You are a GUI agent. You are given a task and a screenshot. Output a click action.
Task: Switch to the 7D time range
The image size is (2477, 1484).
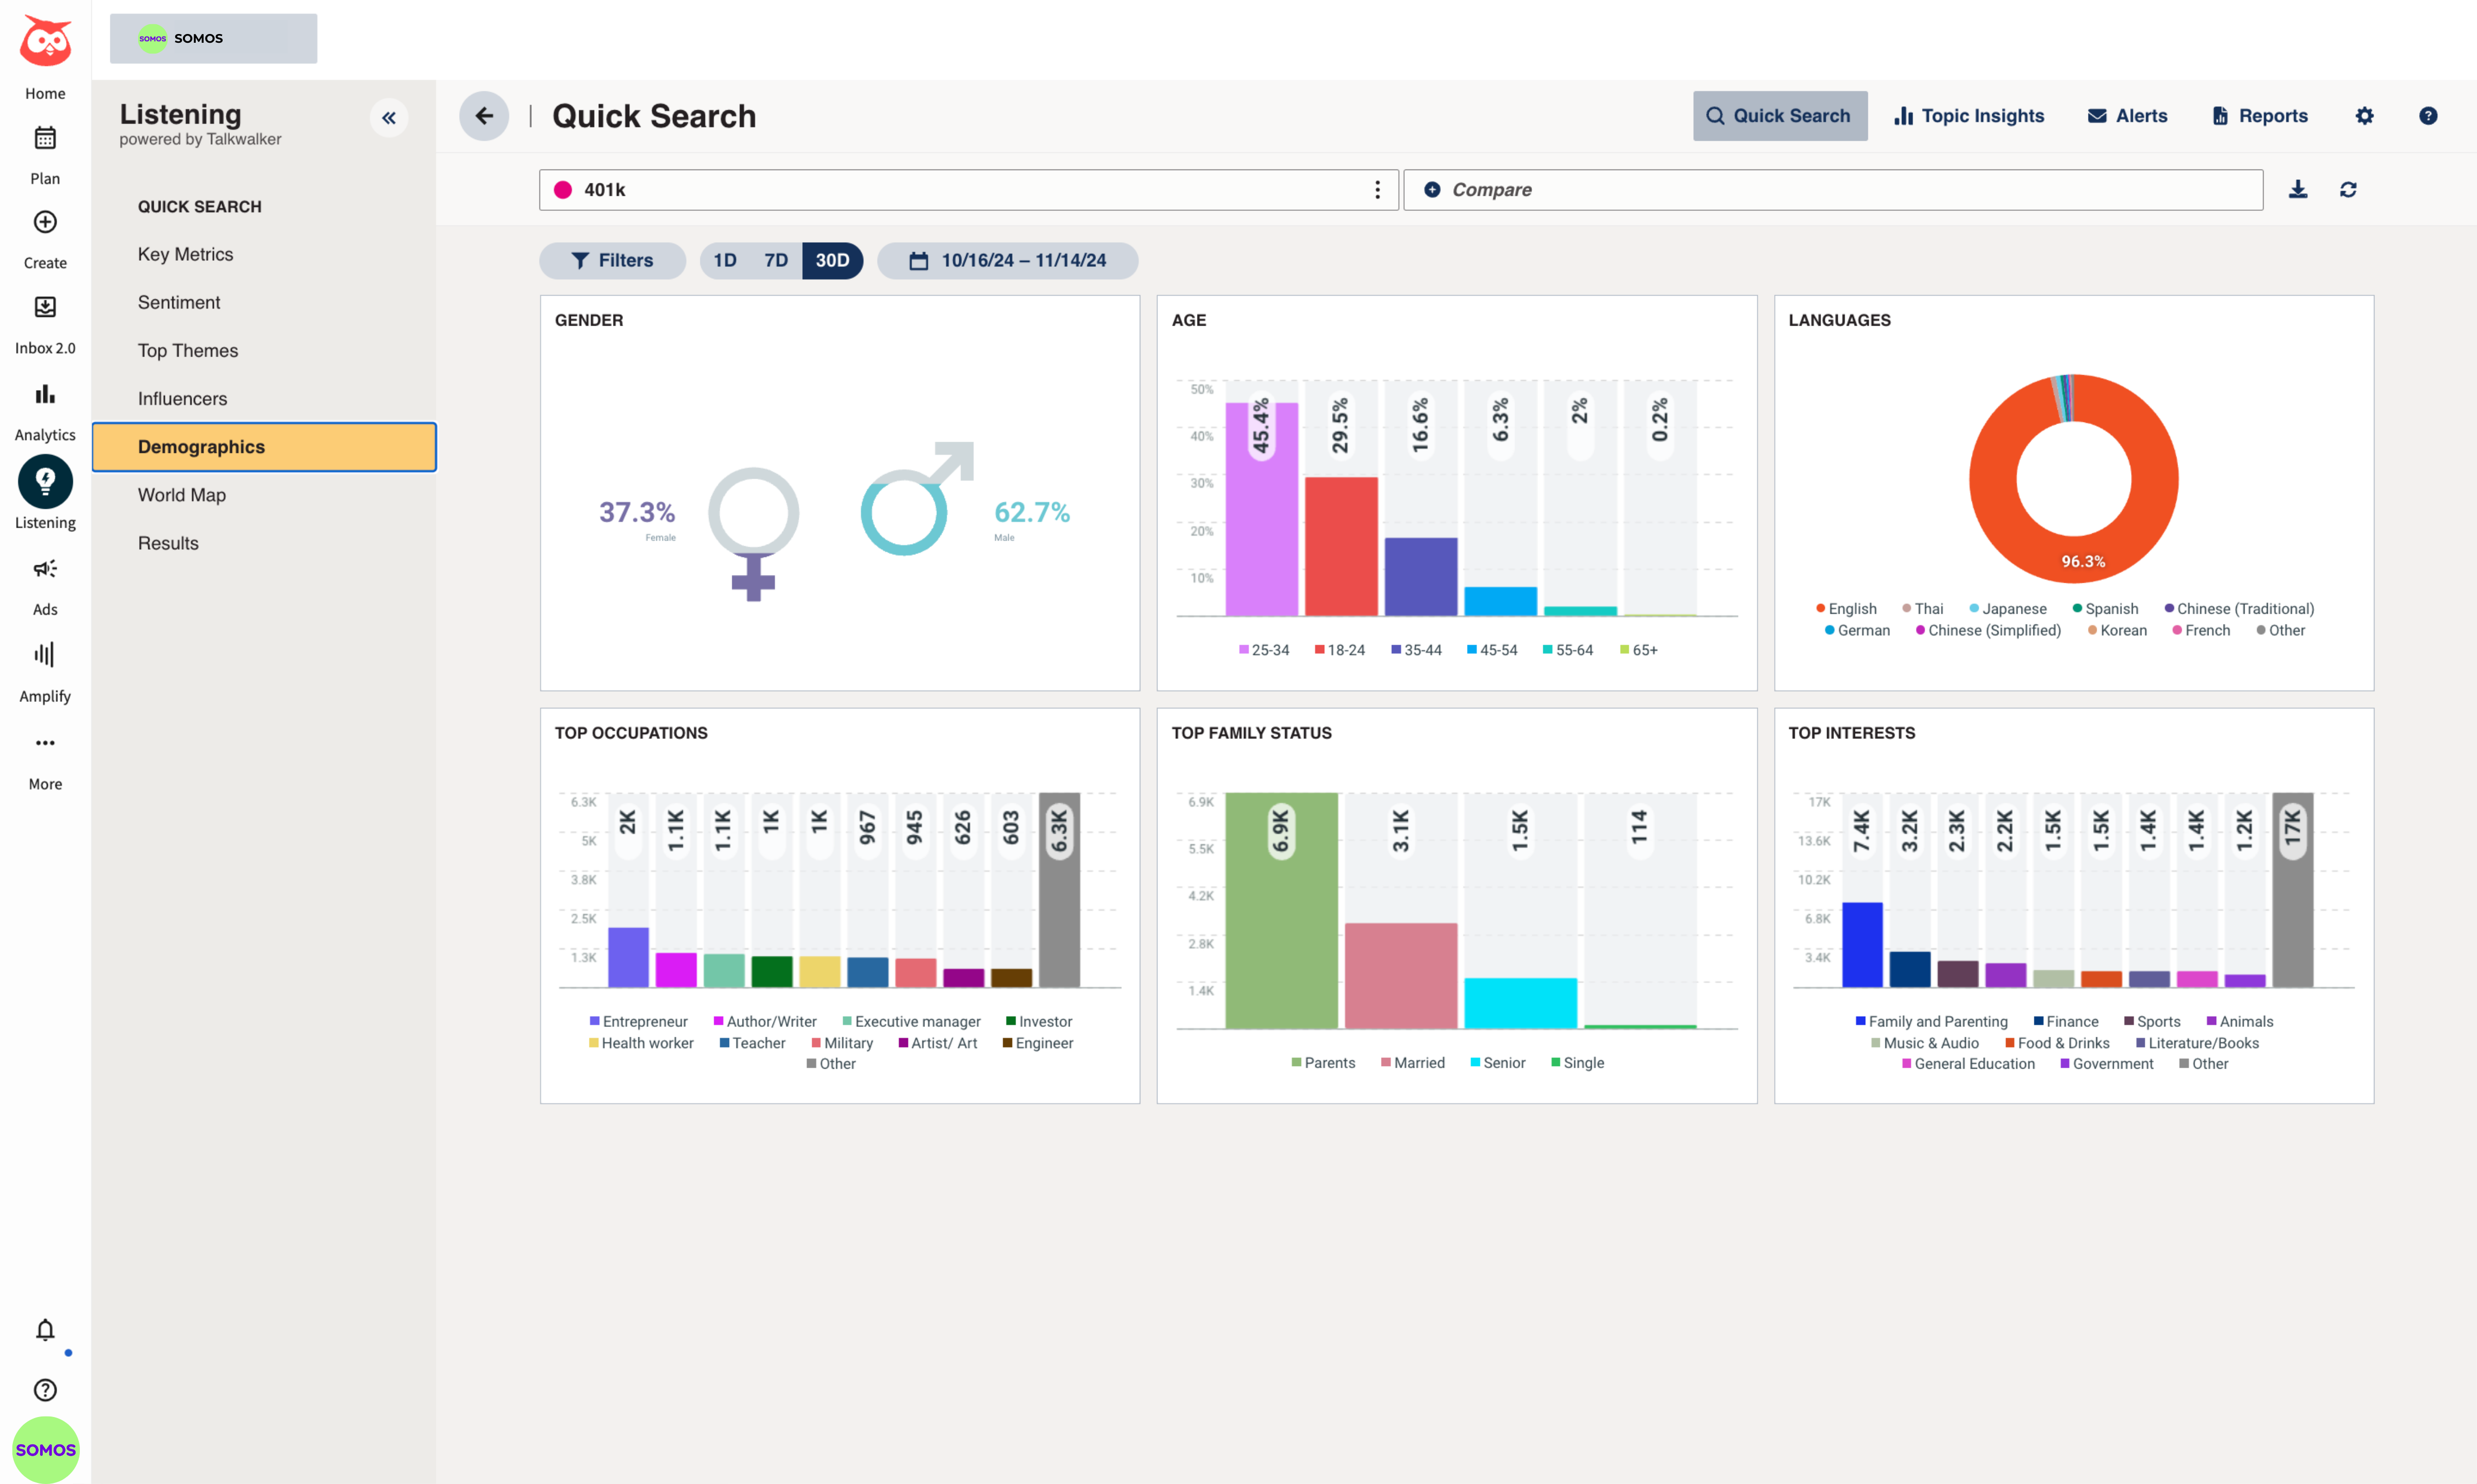click(776, 260)
